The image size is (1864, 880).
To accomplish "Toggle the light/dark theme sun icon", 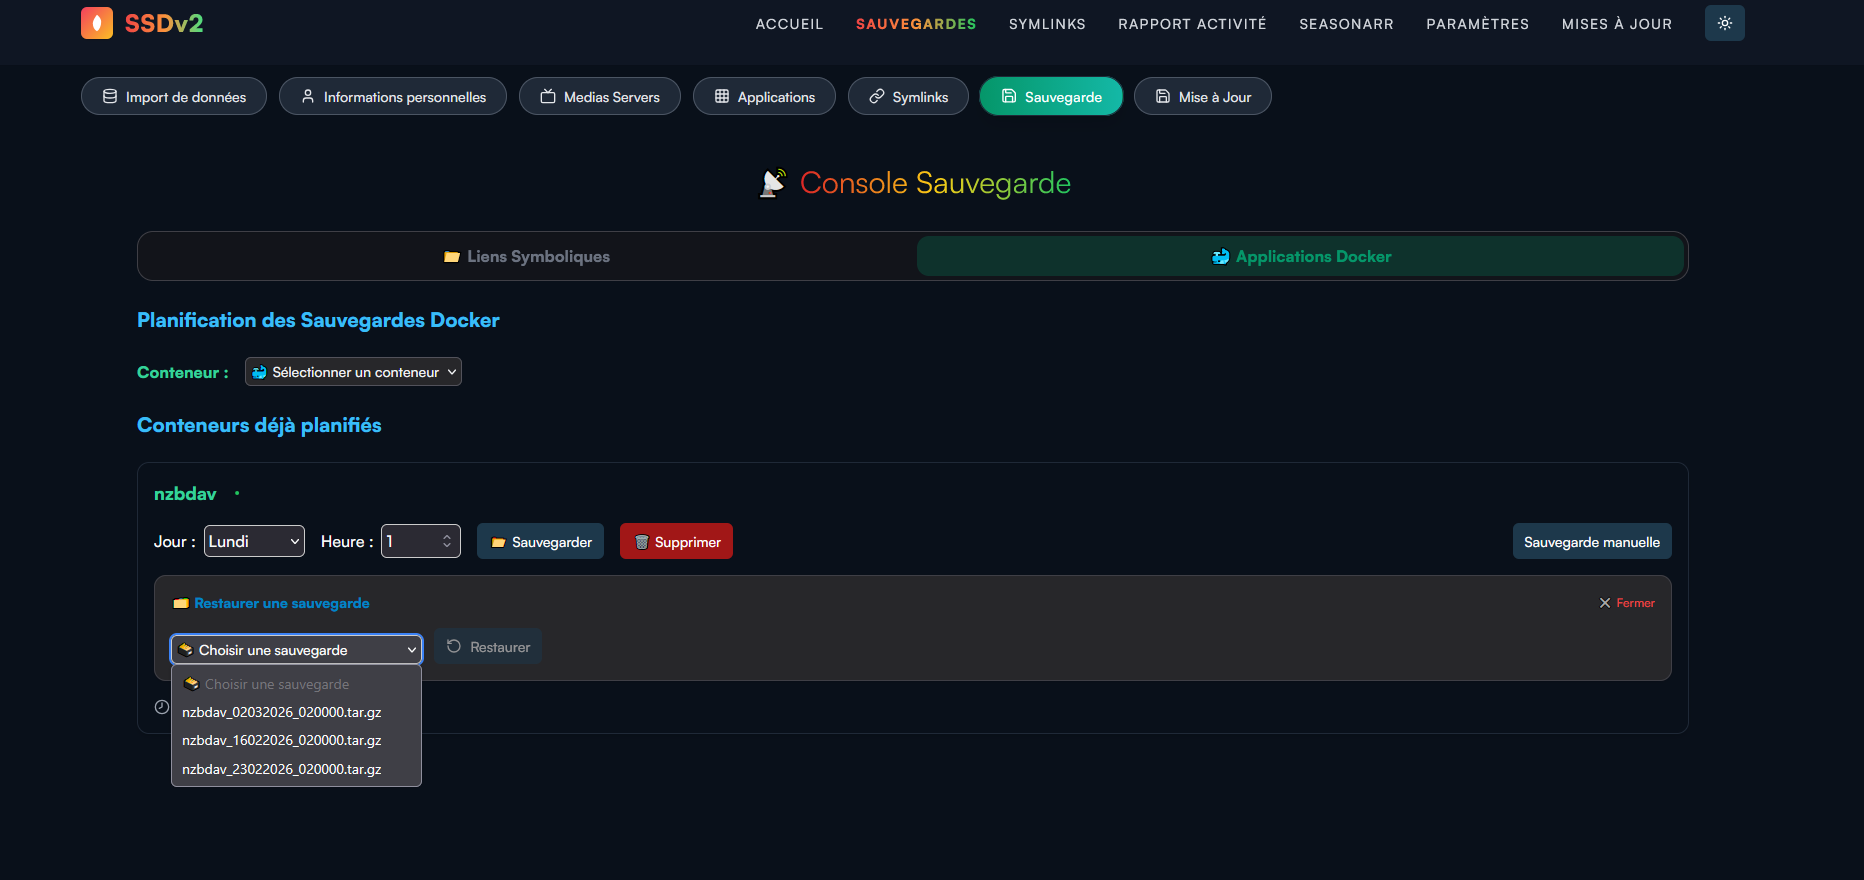I will [1724, 23].
